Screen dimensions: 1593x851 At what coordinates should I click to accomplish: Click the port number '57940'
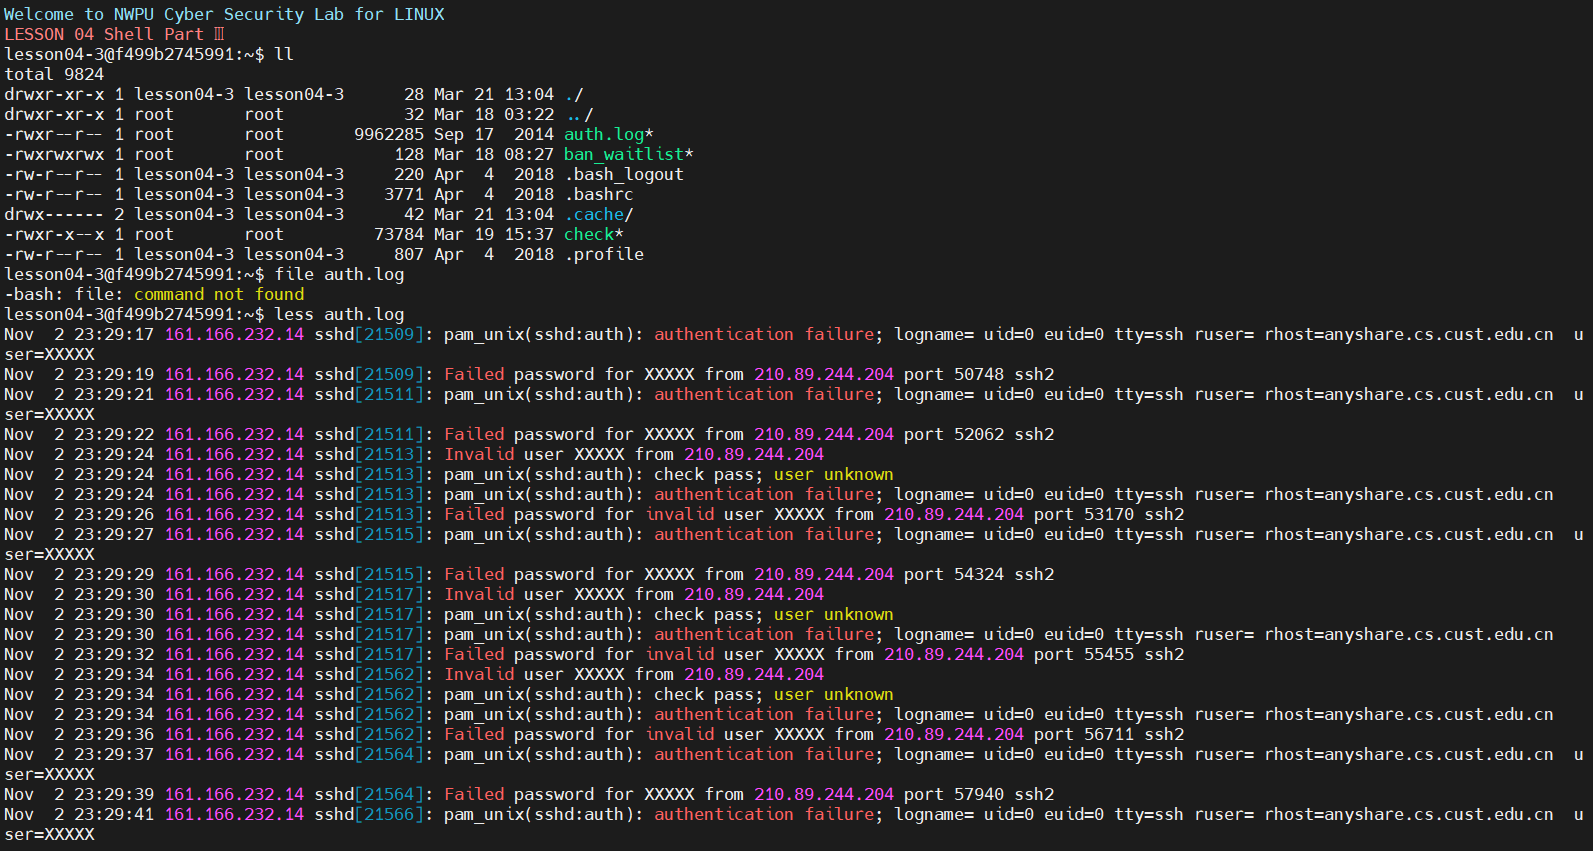pos(979,794)
